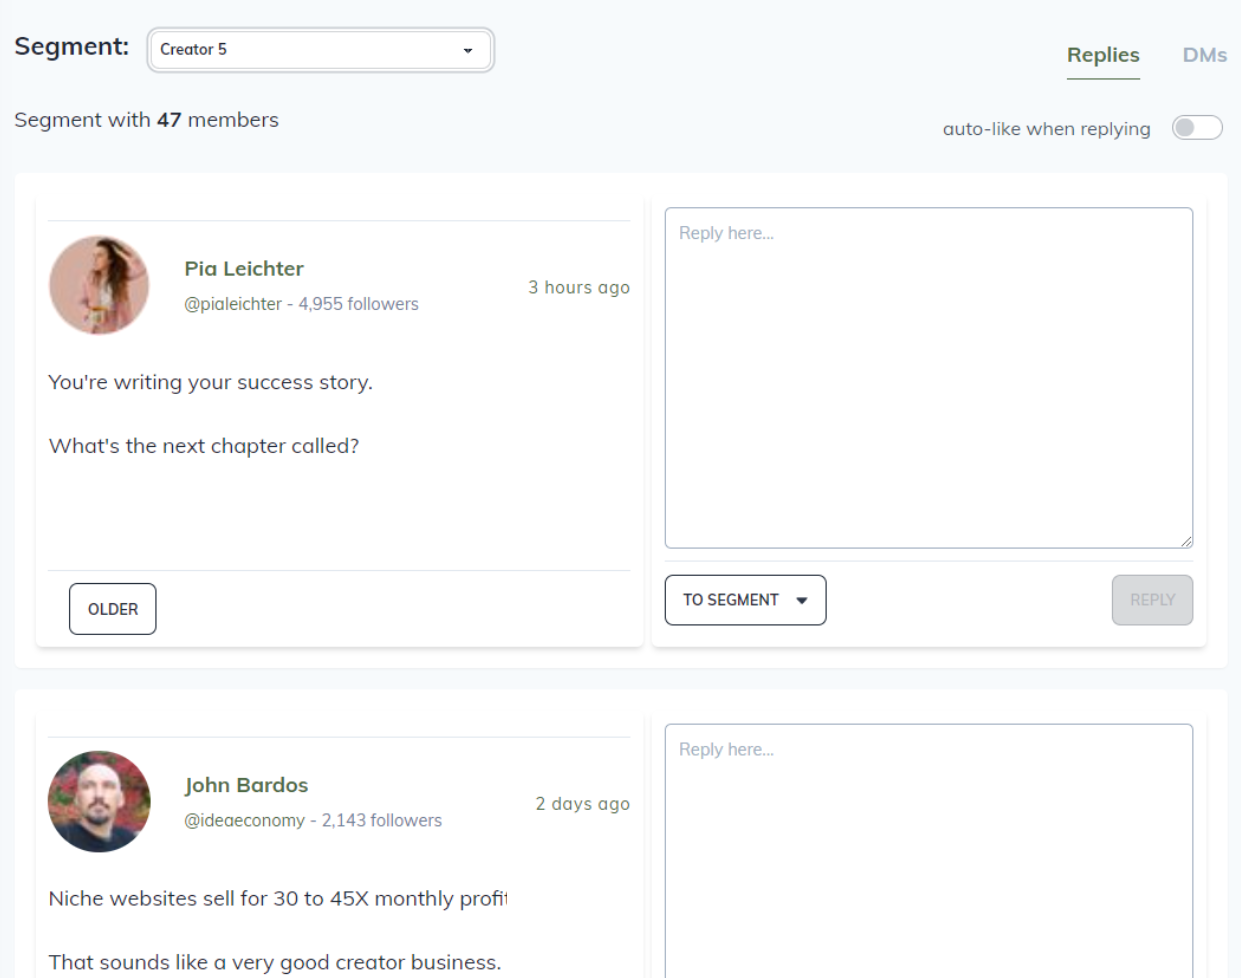1241x978 pixels.
Task: Click the segment dropdown arrow icon
Action: click(468, 50)
